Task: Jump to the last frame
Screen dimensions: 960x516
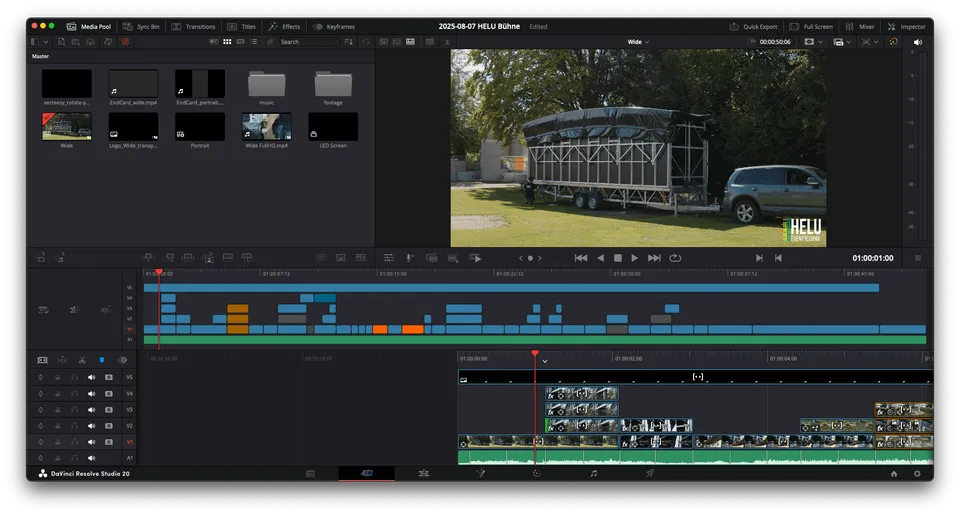Action: click(654, 258)
